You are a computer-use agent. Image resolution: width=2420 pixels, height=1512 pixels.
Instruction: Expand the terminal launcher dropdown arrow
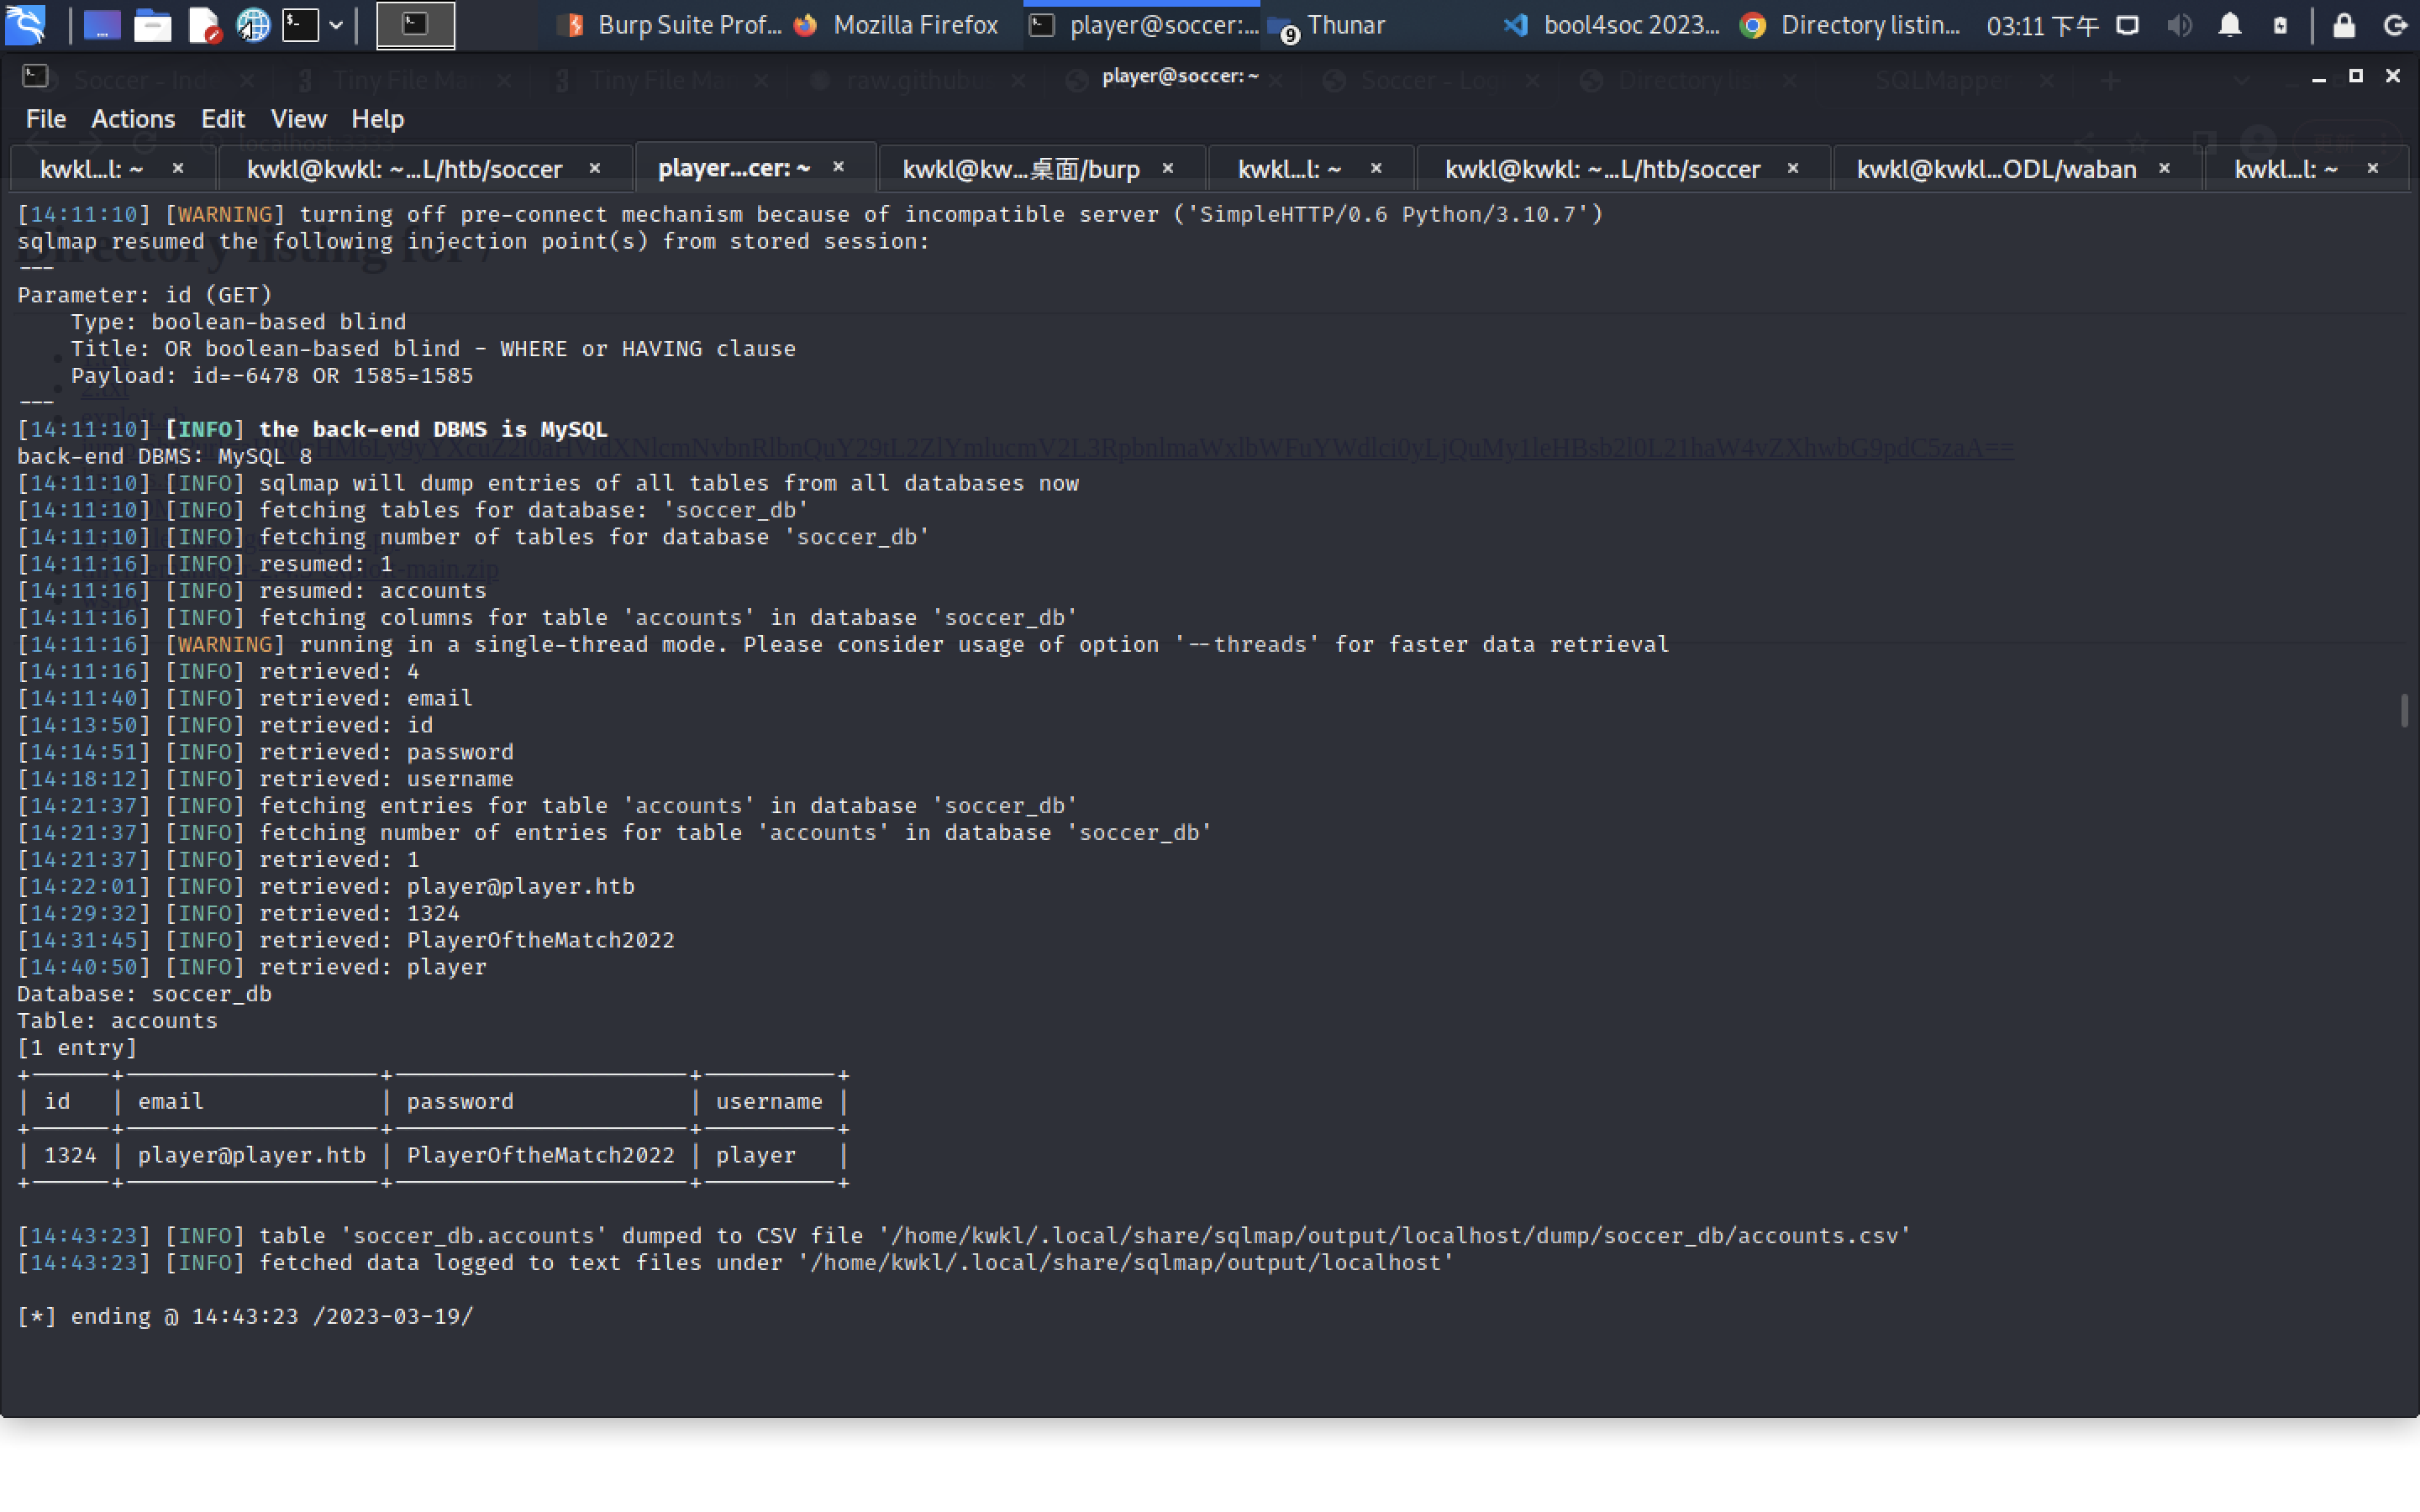(x=336, y=25)
